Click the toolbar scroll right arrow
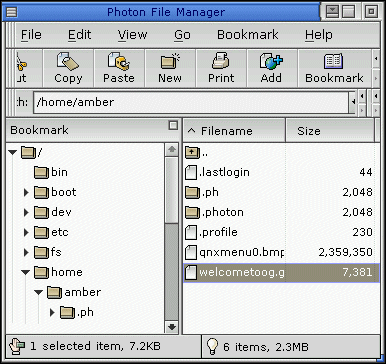 [376, 79]
